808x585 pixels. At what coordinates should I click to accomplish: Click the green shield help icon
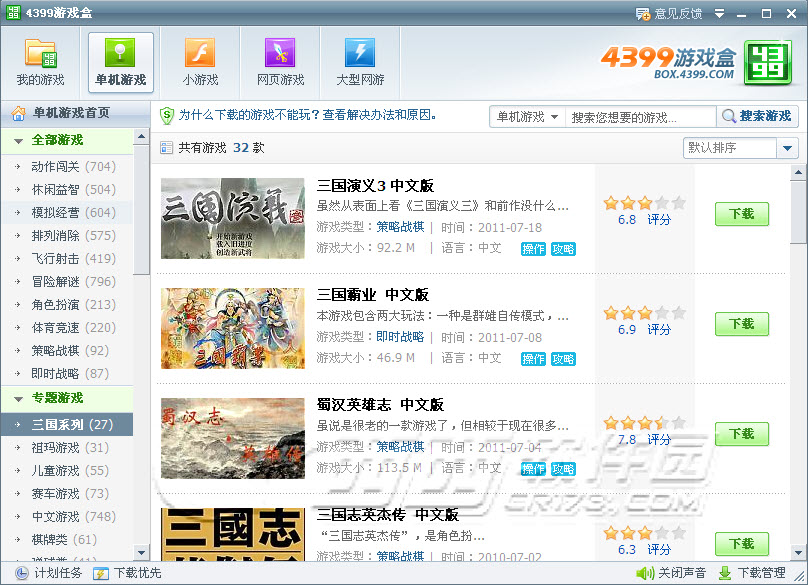166,115
